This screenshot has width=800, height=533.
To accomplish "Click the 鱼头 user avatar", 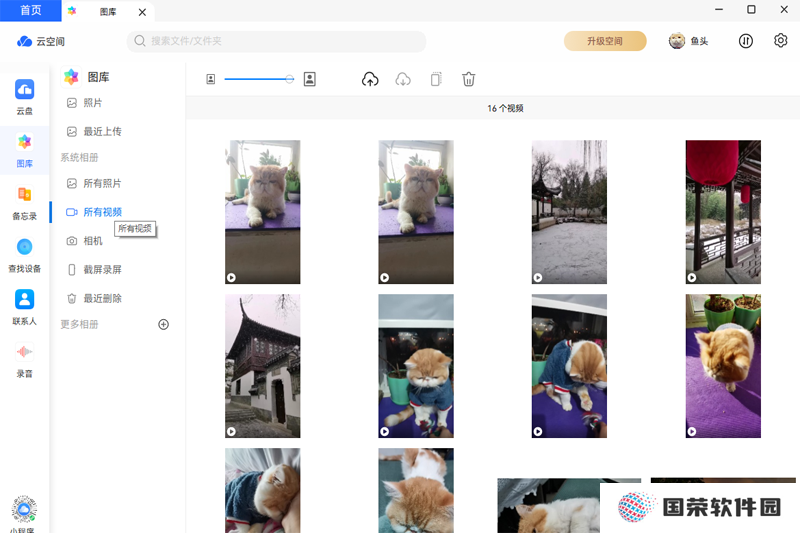I will tap(677, 41).
